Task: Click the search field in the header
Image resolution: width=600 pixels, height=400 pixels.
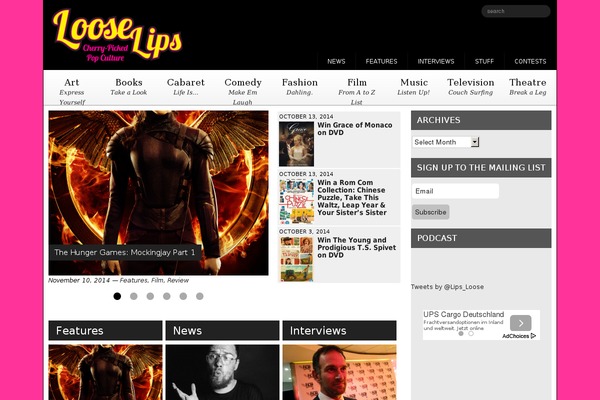Action: tap(516, 11)
